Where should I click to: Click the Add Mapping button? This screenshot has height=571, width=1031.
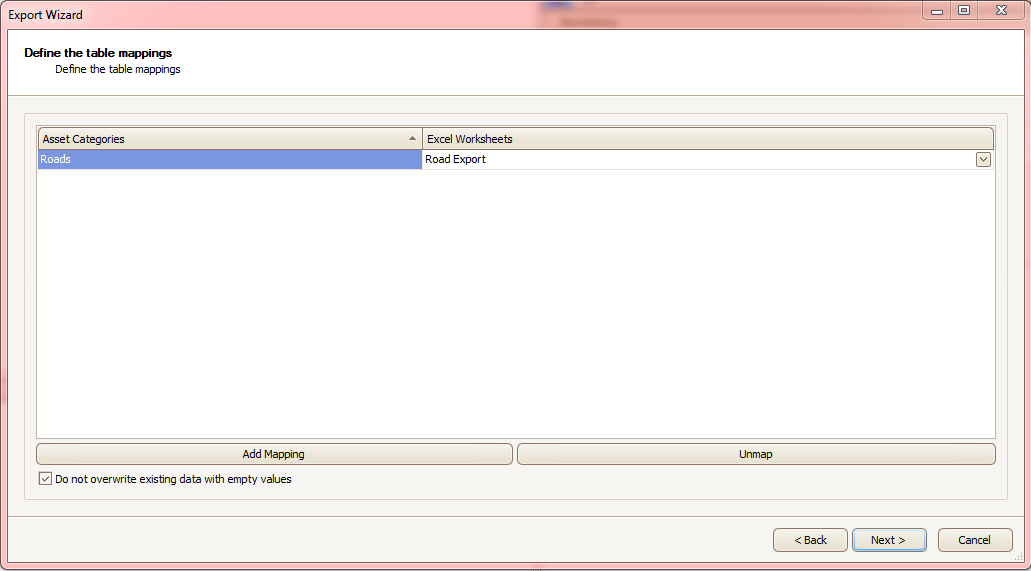[x=274, y=454]
